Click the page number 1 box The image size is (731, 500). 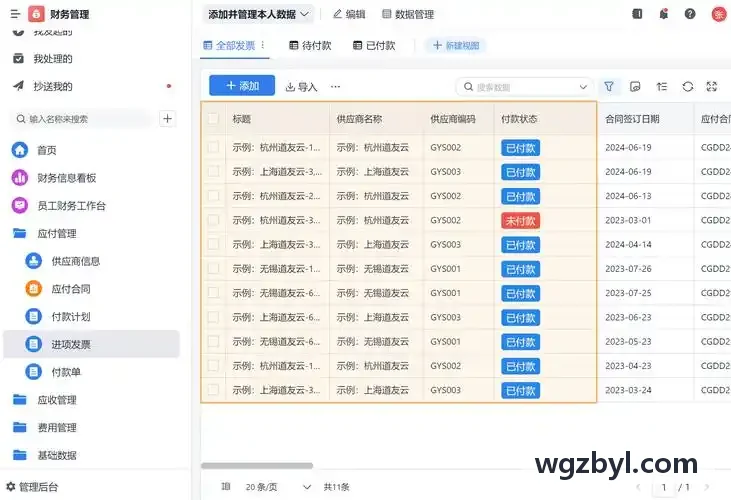point(664,487)
